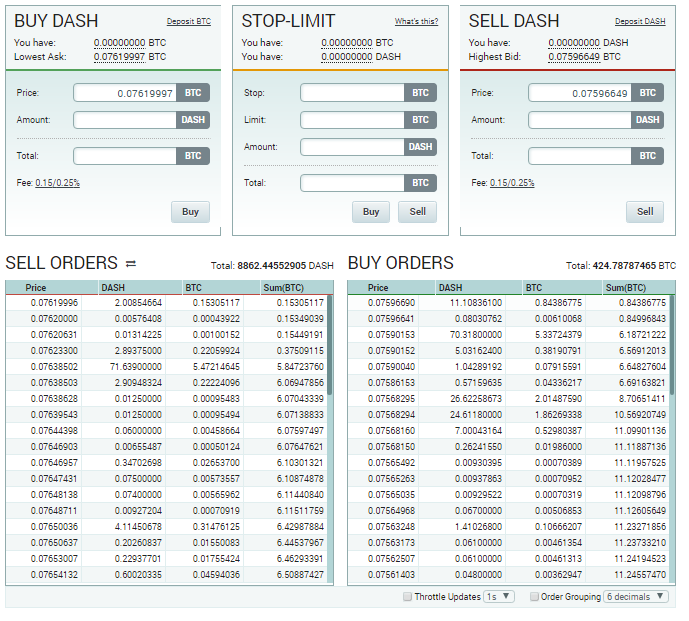Viewport: 689px width, 621px height.
Task: Click the Stop-Limit DASH balance value
Action: click(x=347, y=57)
